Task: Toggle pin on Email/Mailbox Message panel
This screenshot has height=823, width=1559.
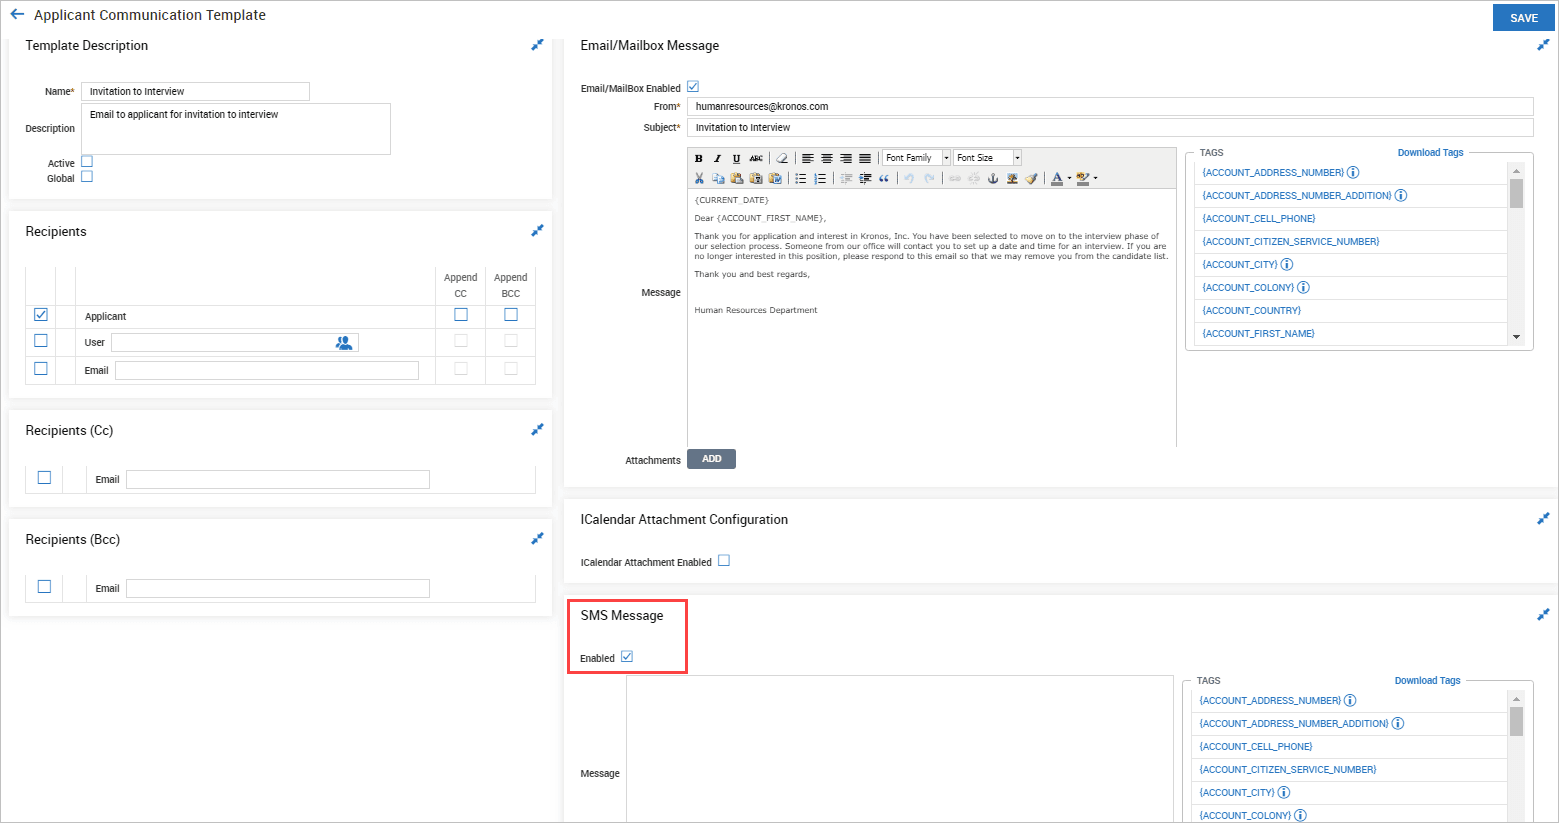Action: point(1543,45)
